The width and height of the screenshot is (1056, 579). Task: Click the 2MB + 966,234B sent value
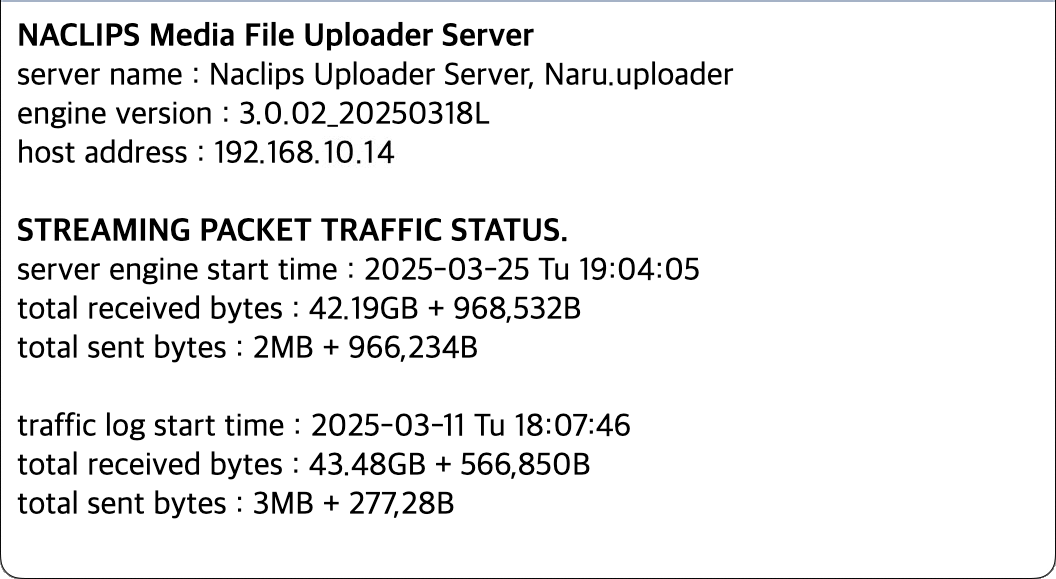[x=365, y=347]
